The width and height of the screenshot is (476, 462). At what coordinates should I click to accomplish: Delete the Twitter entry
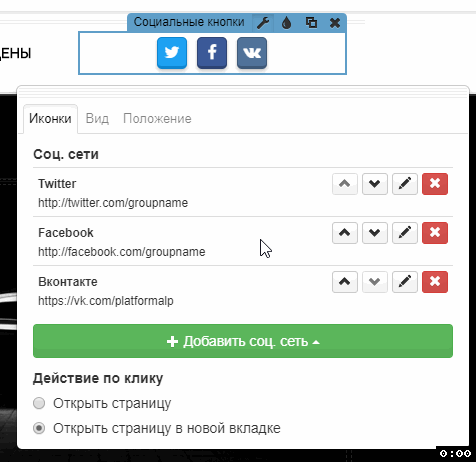click(x=435, y=184)
